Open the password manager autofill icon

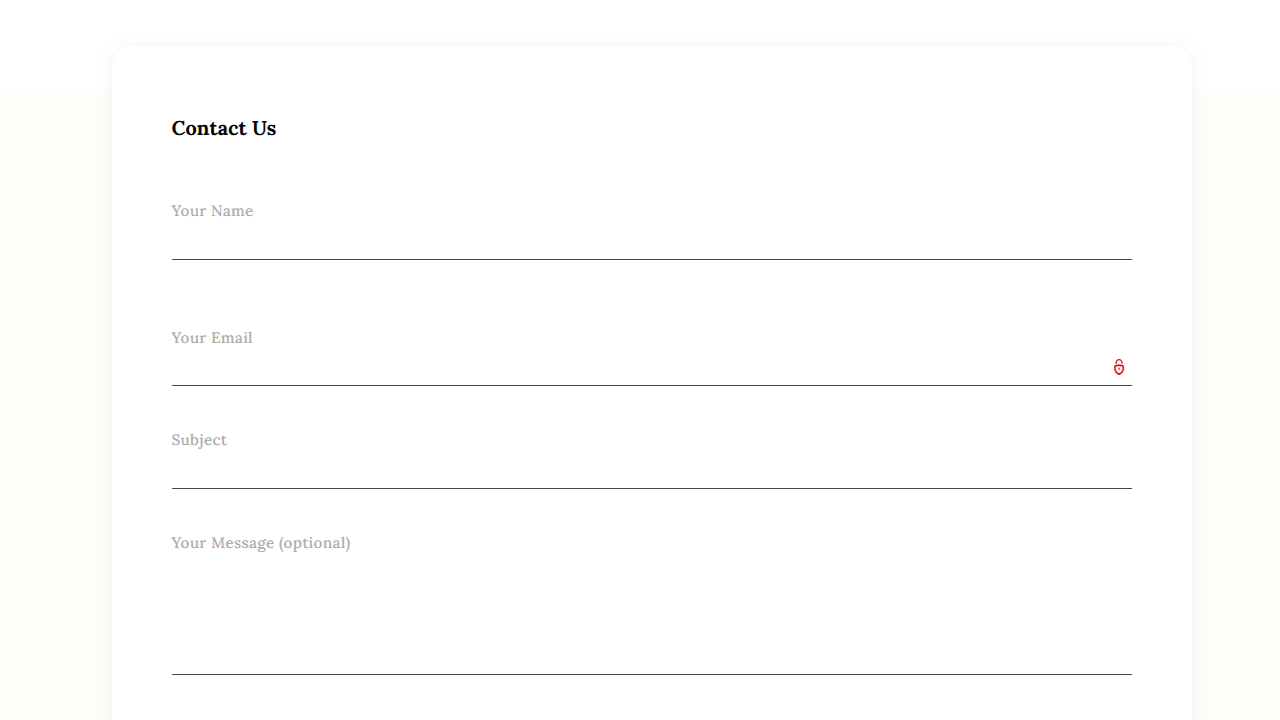[1119, 367]
